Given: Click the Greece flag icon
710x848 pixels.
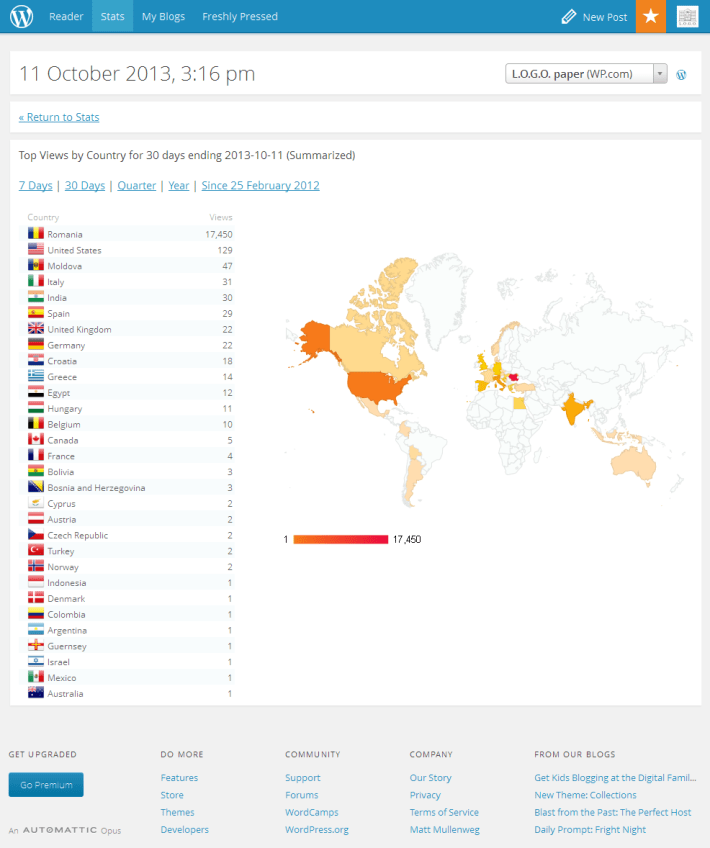Looking at the screenshot, I should (36, 376).
